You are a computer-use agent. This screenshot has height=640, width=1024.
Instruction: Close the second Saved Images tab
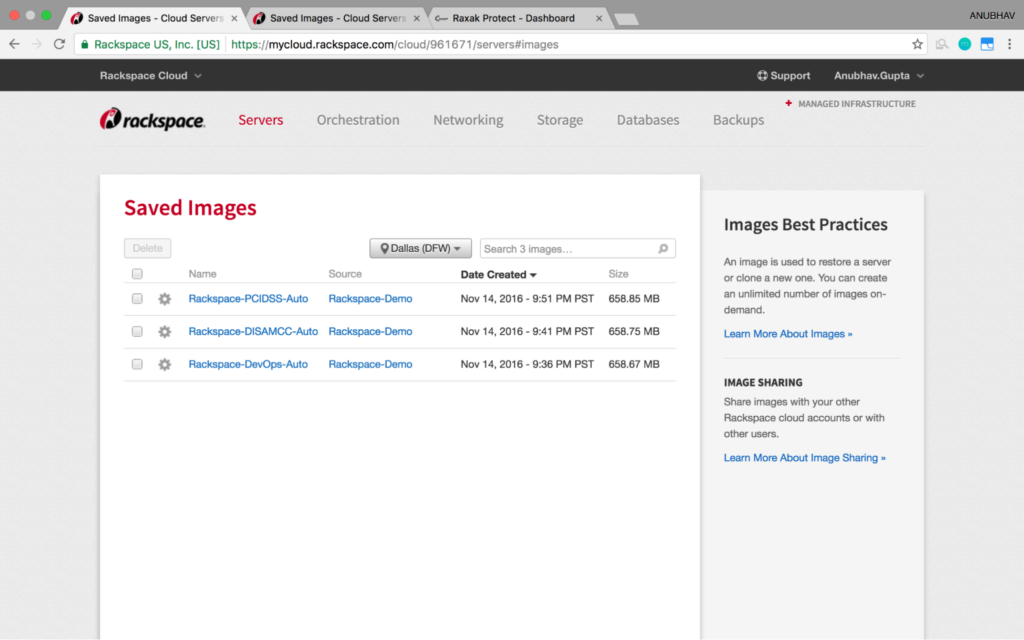tap(417, 18)
